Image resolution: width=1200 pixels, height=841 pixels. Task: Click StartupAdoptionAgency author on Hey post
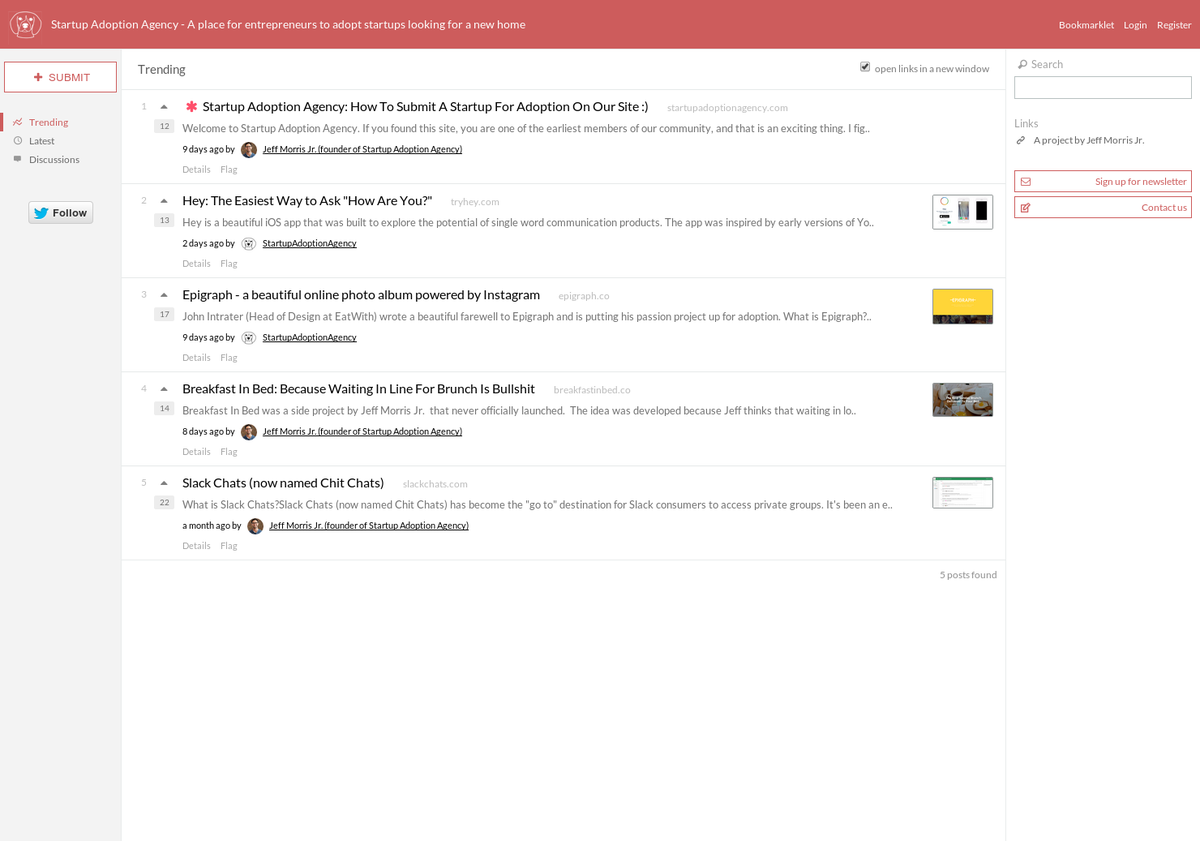tap(309, 244)
